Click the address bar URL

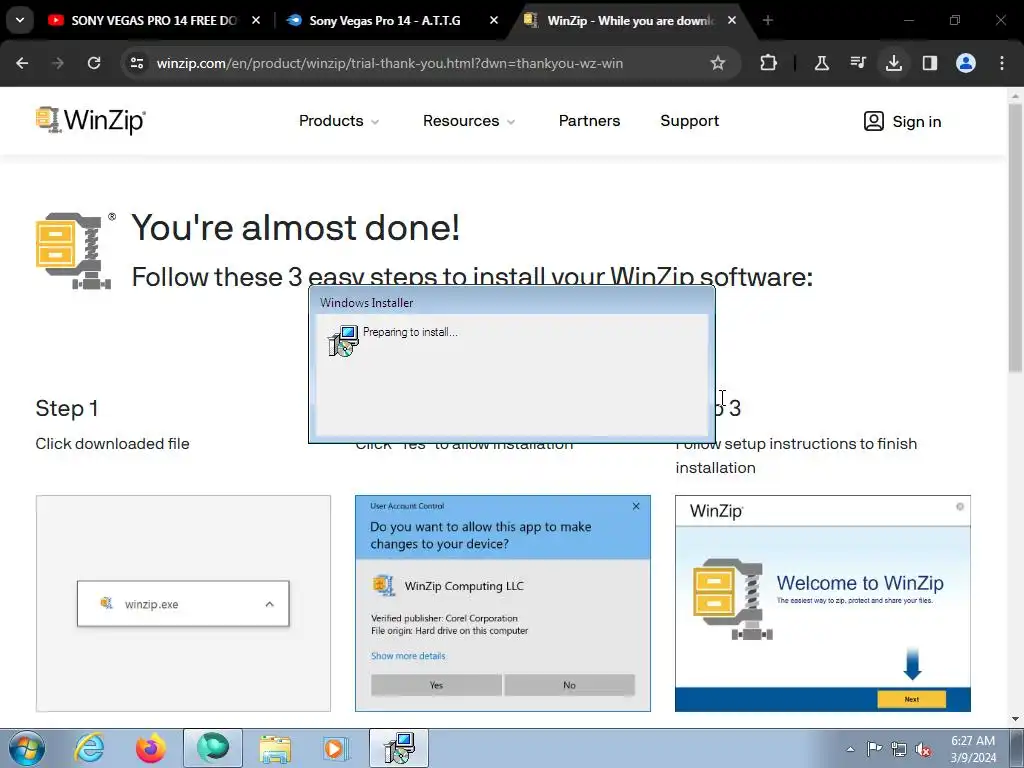coord(390,63)
